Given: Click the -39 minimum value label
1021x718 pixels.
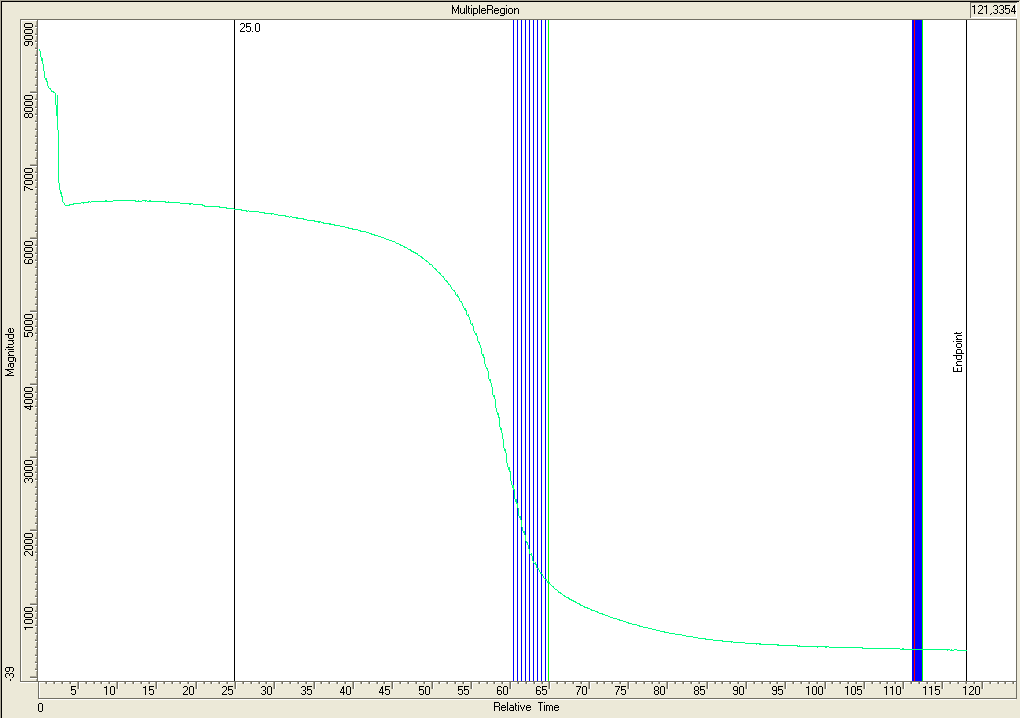Looking at the screenshot, I should pos(10,672).
